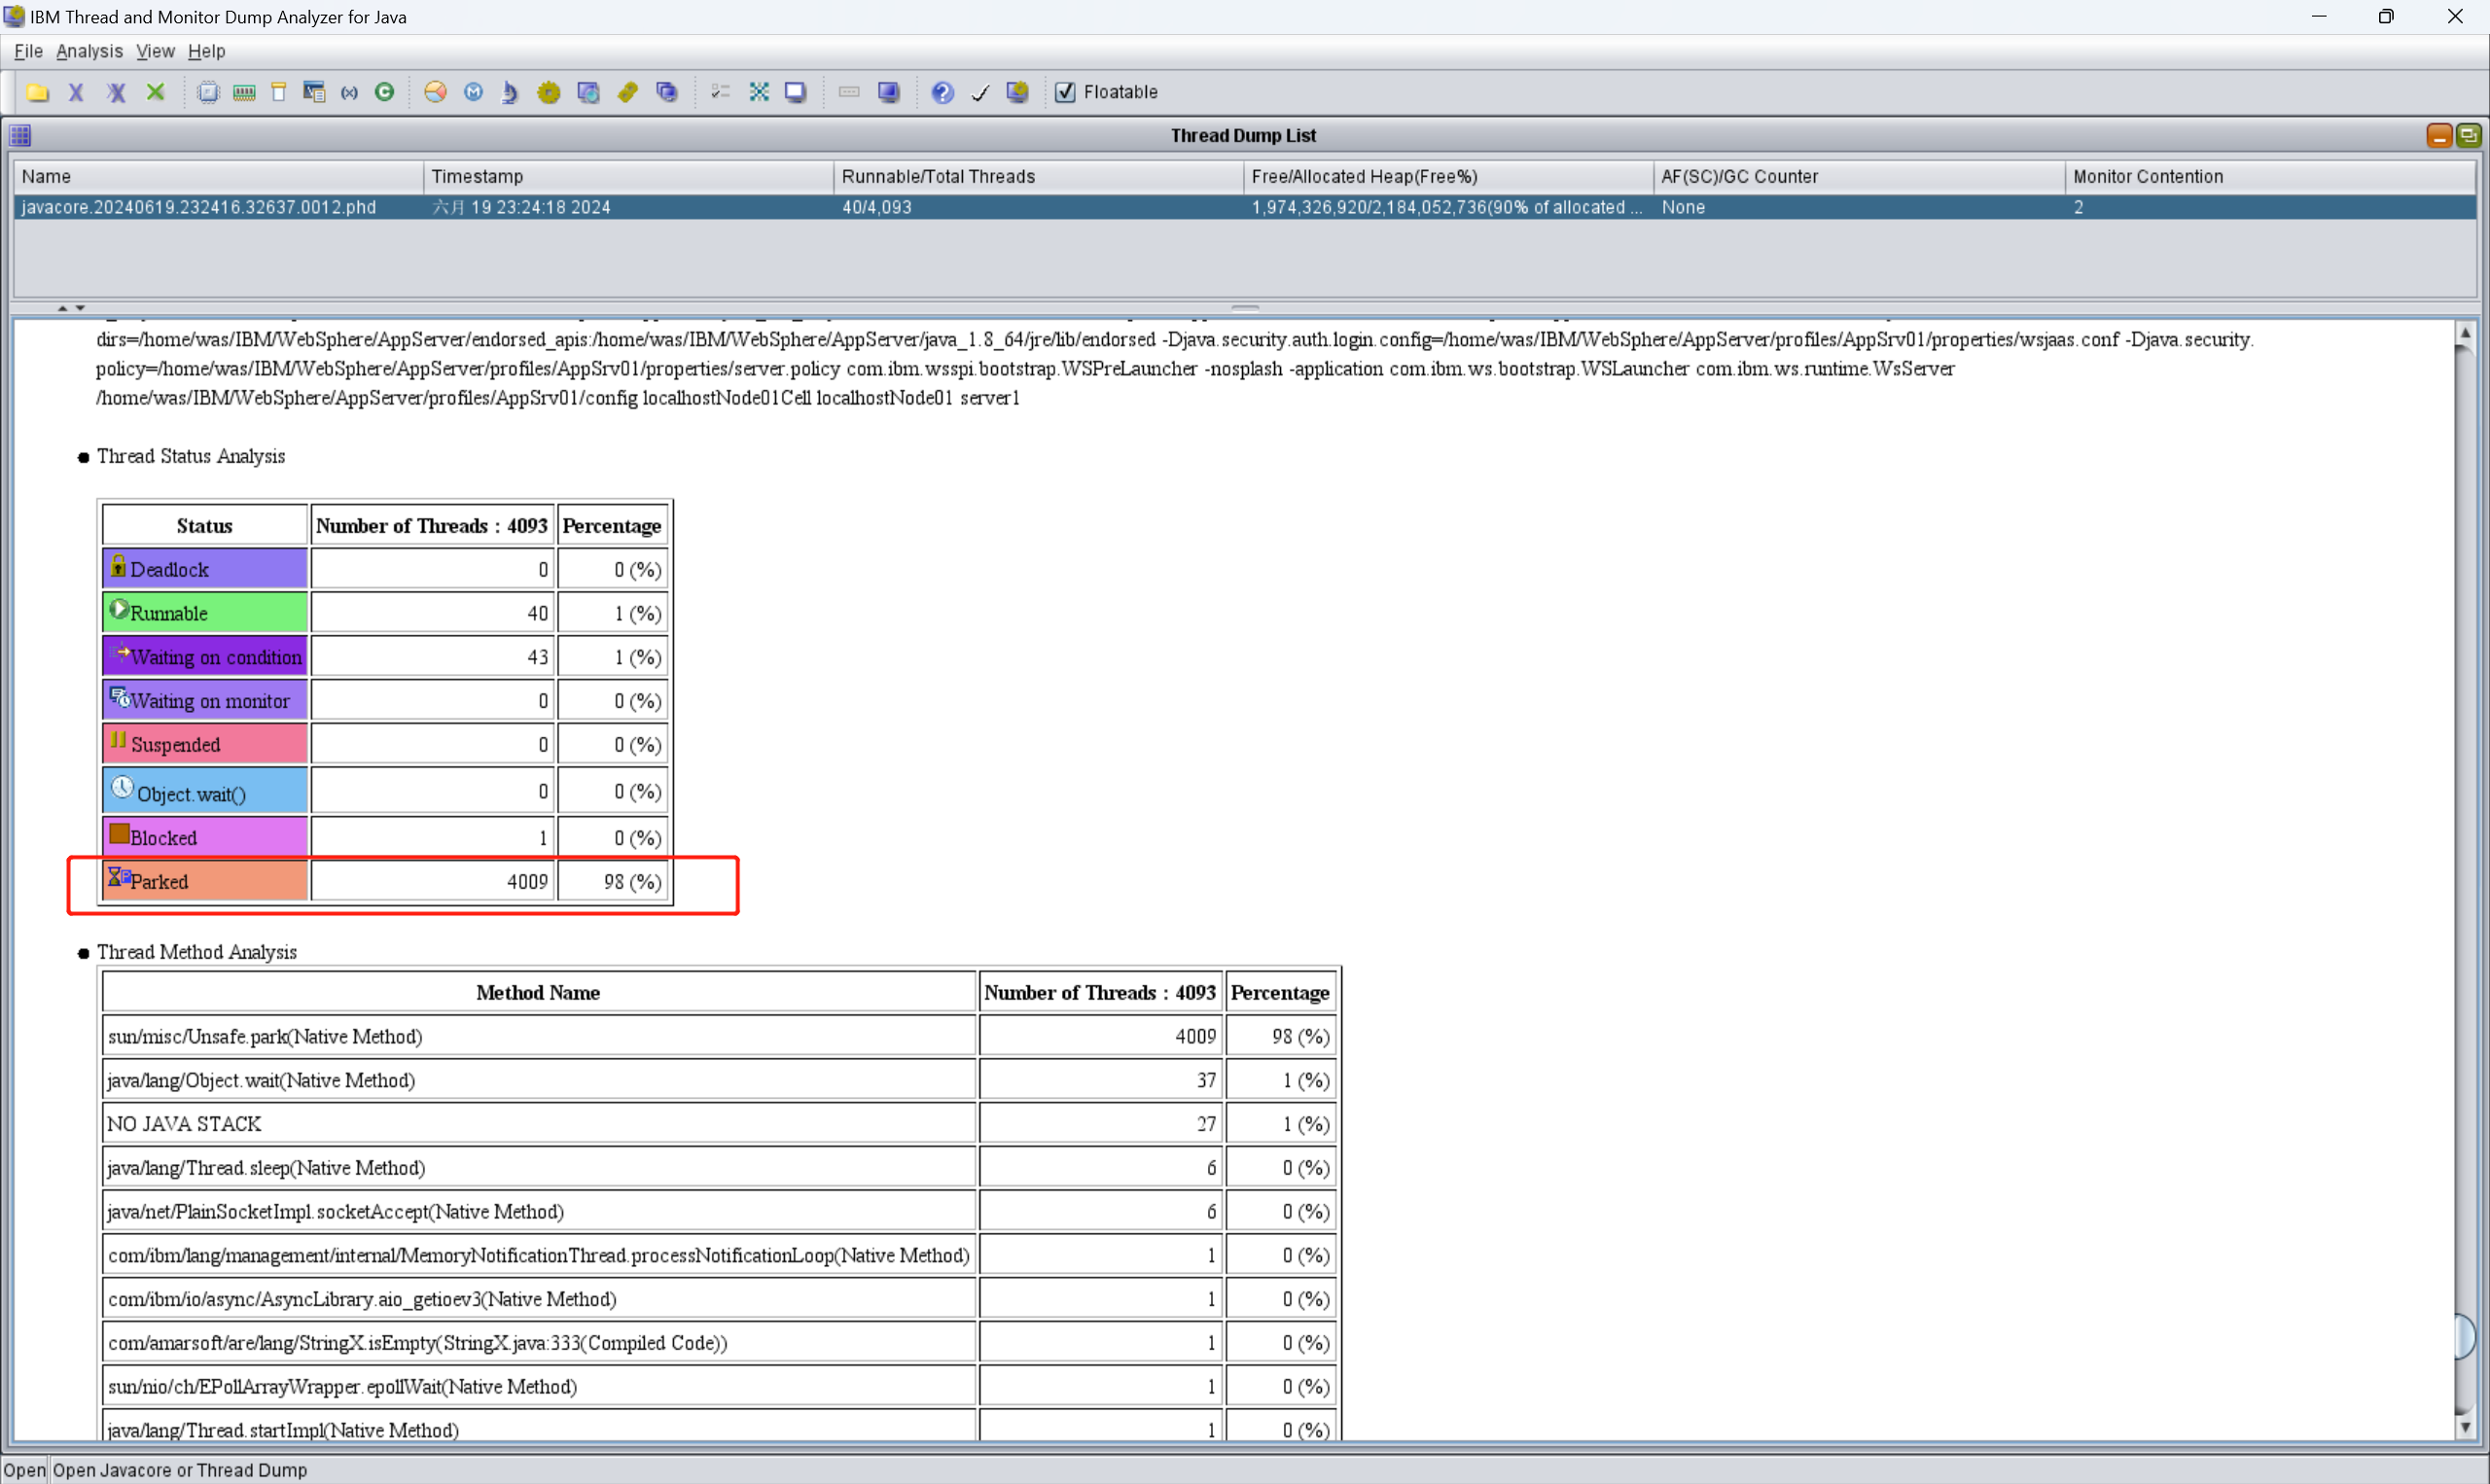Screen dimensions: 2490x1484
Task: Open the File menu
Action: (28, 51)
